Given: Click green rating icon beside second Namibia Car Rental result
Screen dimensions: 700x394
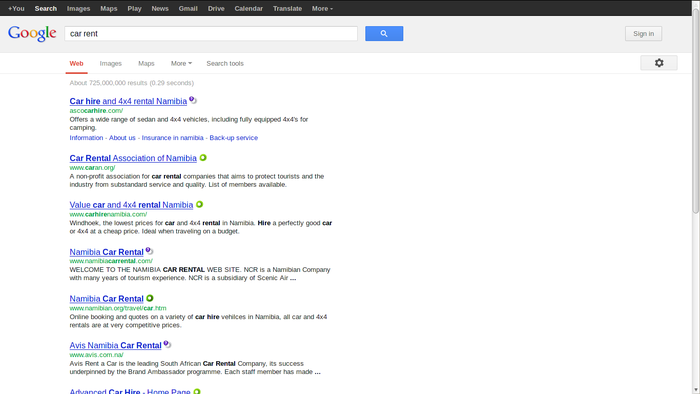Looking at the screenshot, I should 150,298.
